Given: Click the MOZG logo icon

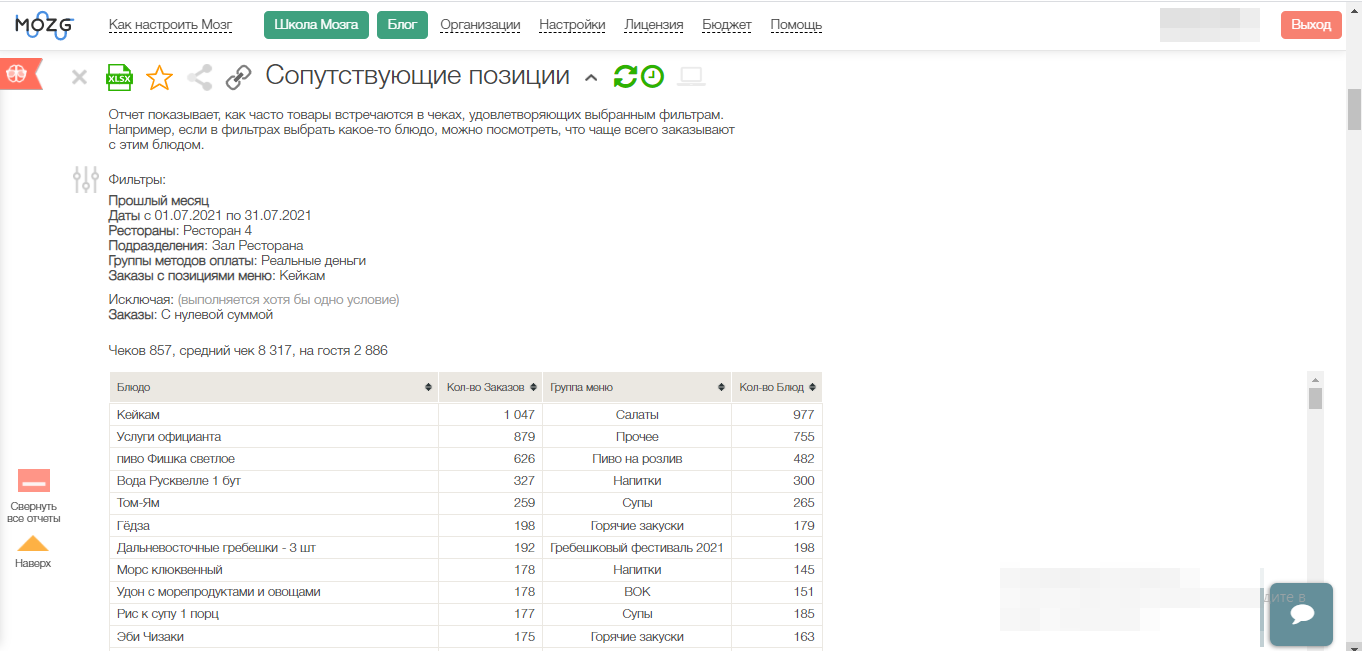Looking at the screenshot, I should point(43,25).
